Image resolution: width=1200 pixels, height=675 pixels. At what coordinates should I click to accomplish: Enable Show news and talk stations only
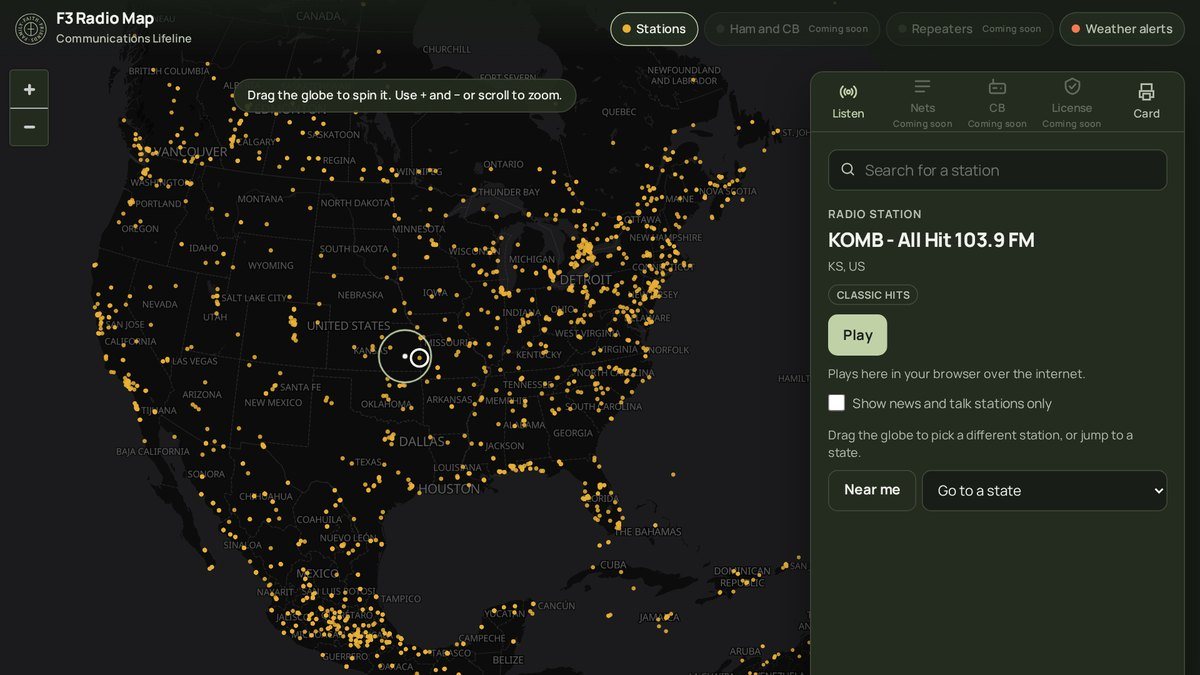(x=837, y=403)
